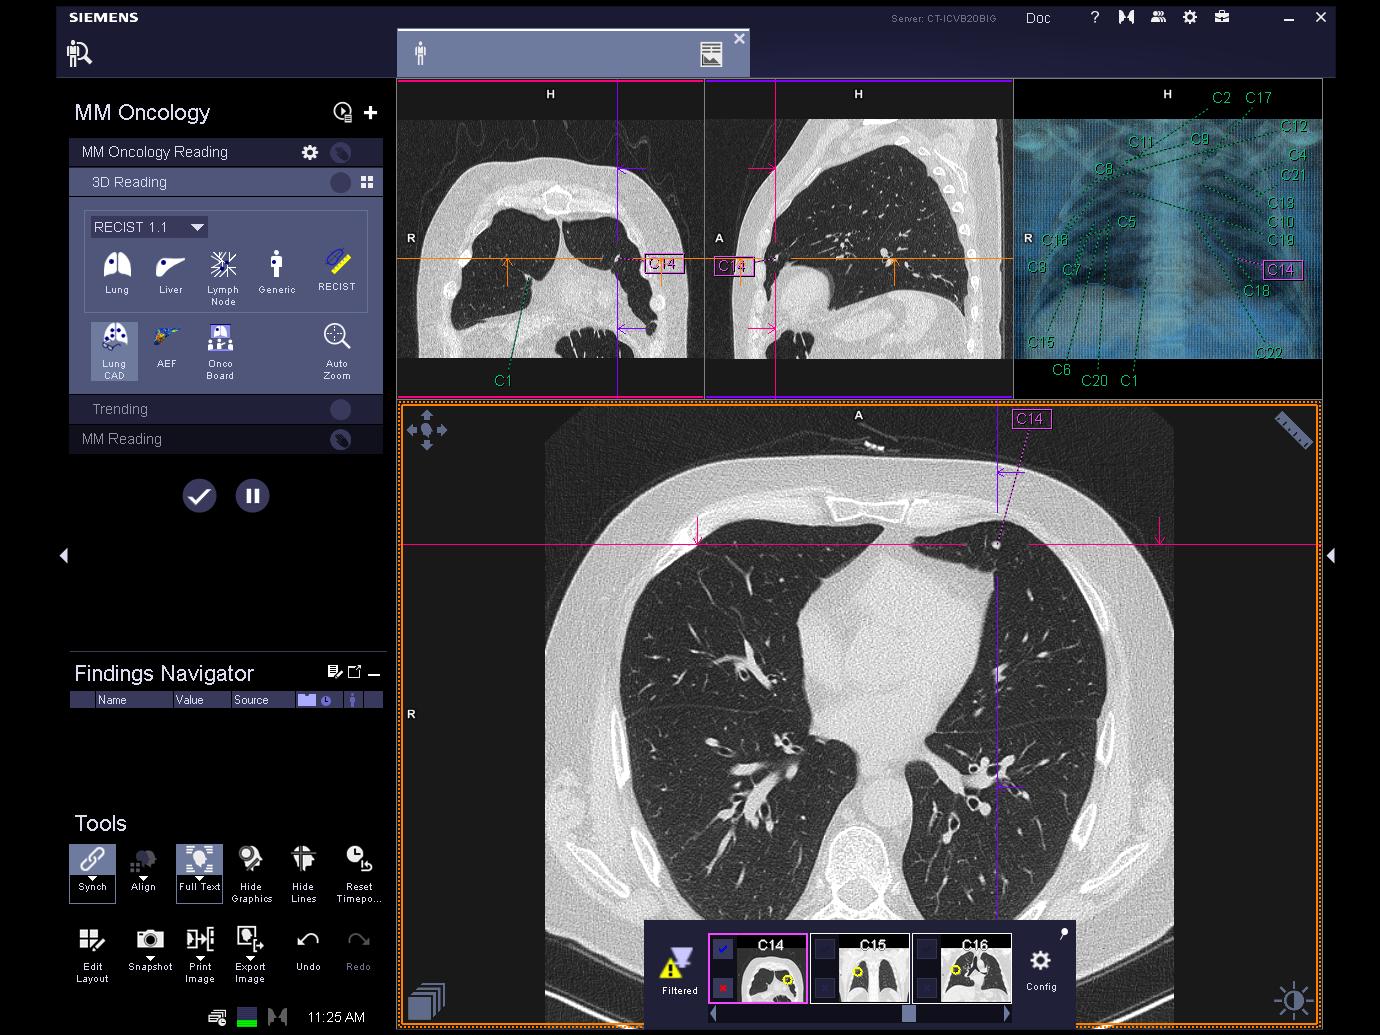Select the C15 finding thumbnail
Screen dimensions: 1380x1035
coord(872,969)
